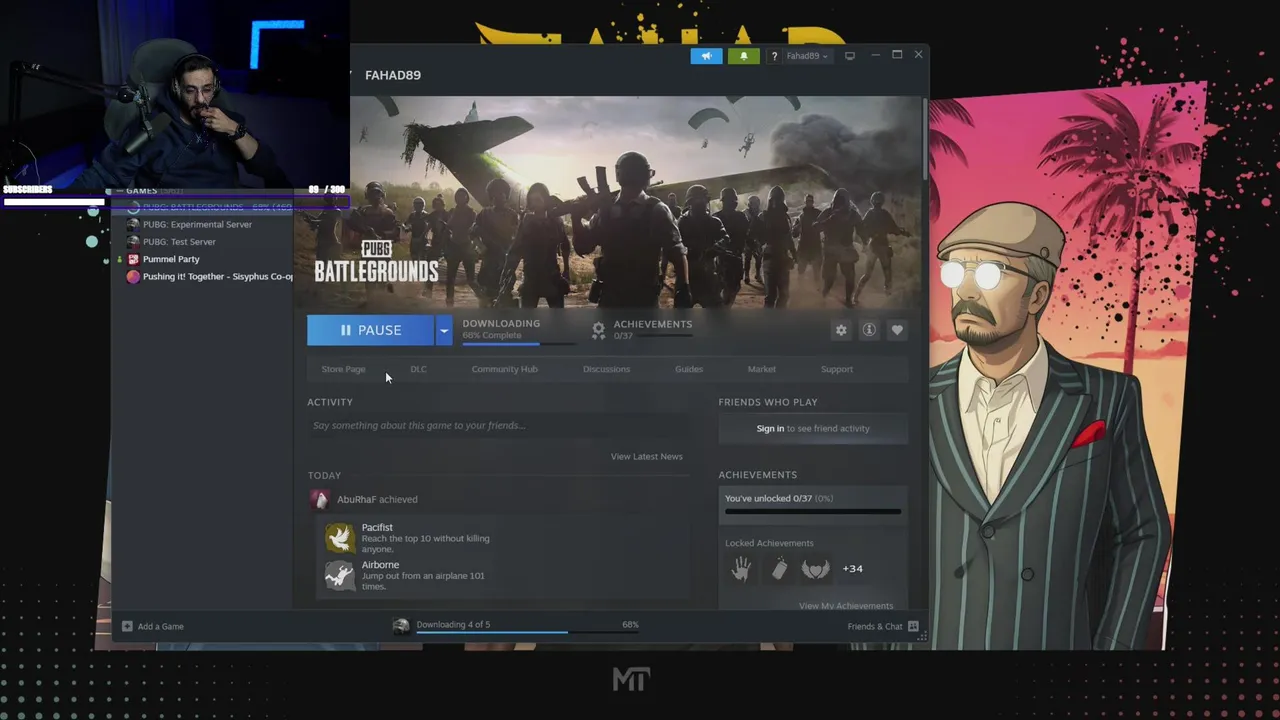The image size is (1280, 720).
Task: Open the third locked wings achievement icon
Action: point(816,569)
